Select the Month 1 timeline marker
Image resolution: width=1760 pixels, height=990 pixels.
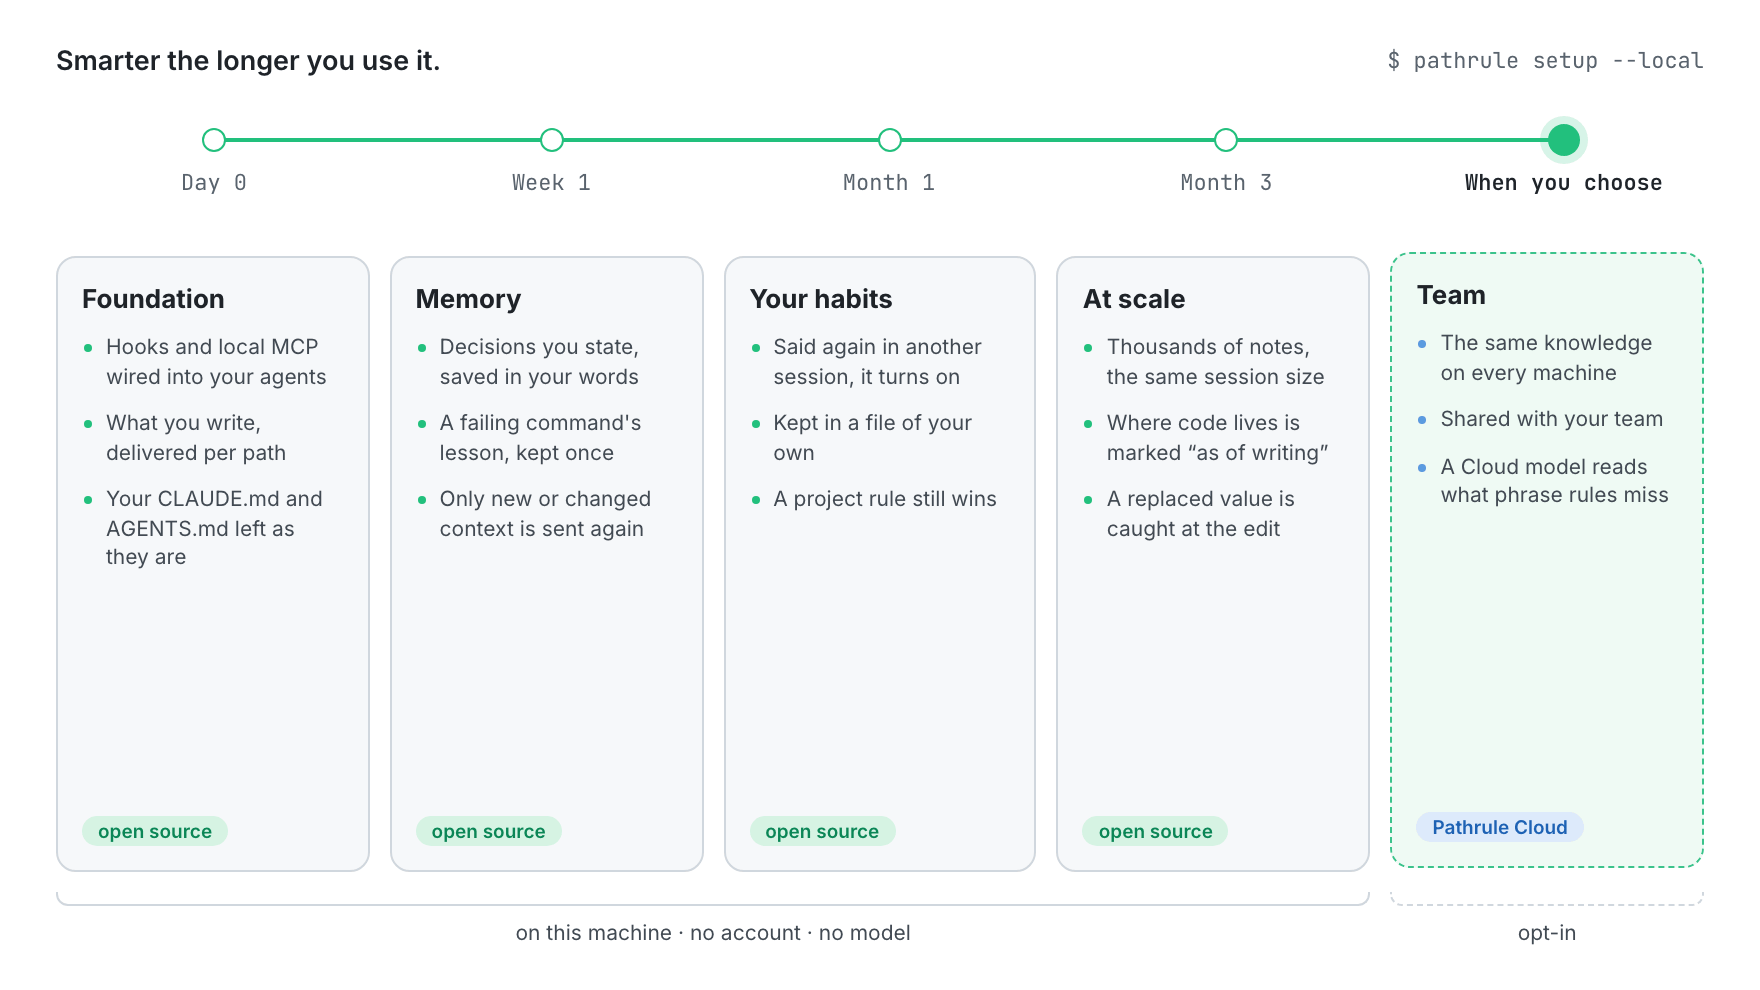[x=890, y=140]
